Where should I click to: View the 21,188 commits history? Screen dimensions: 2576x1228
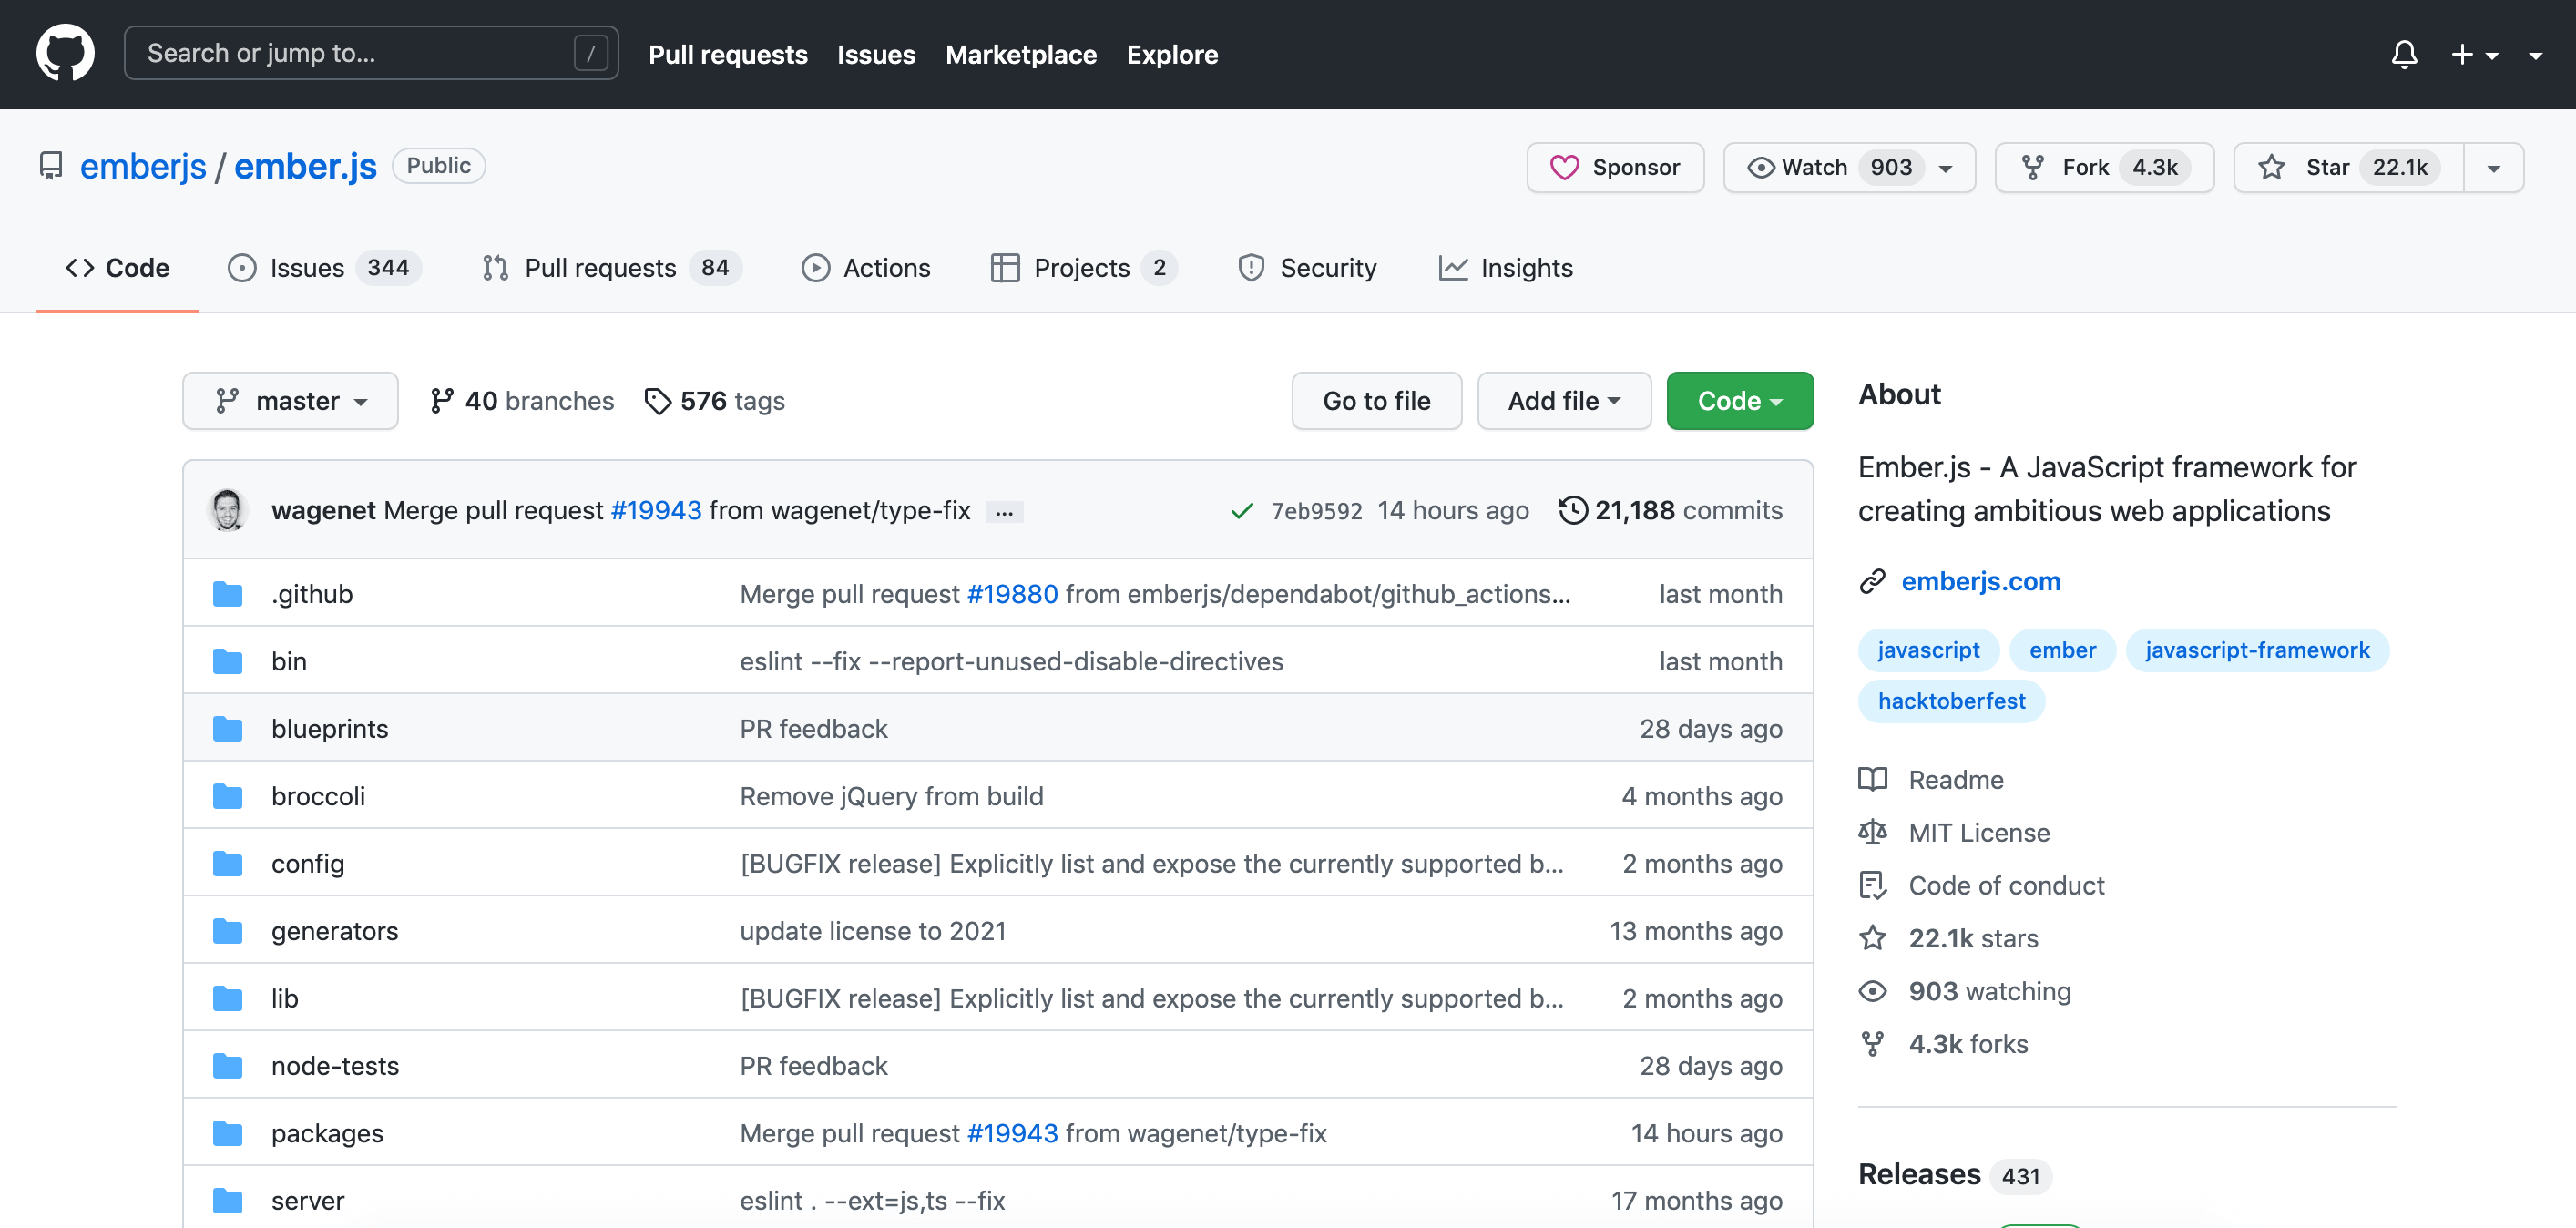tap(1670, 510)
